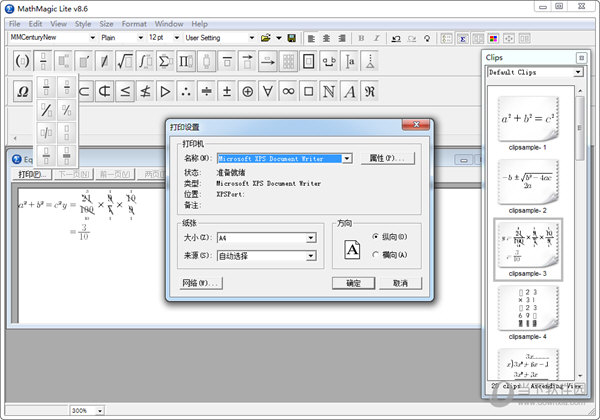Toggle italic style button
600x420 pixels.
tap(377, 38)
